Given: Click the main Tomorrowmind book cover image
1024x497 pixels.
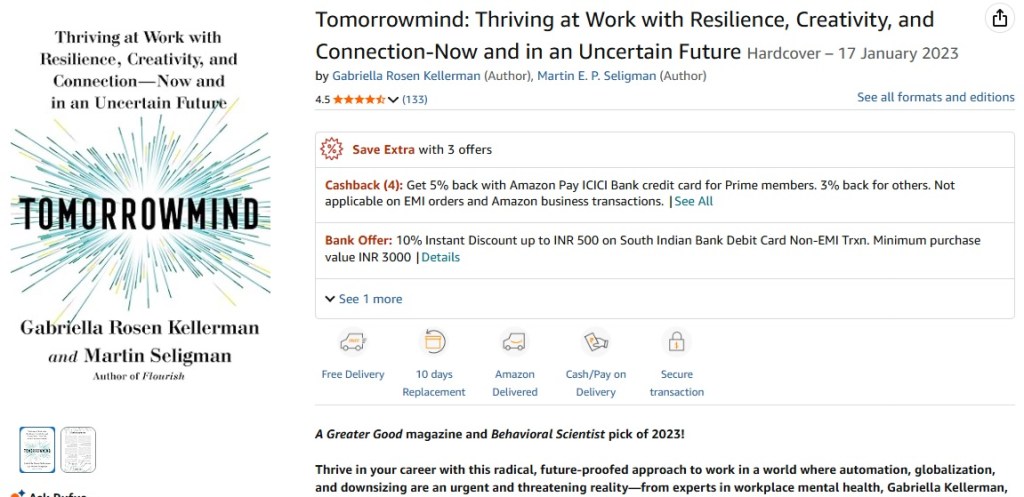Looking at the screenshot, I should (x=140, y=205).
